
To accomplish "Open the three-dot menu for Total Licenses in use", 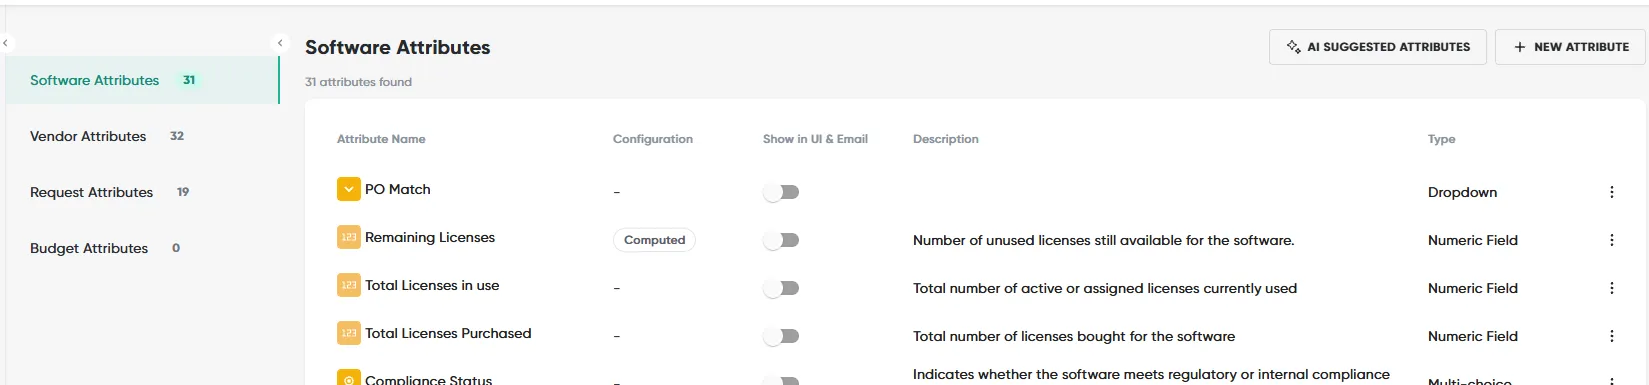I will pos(1611,288).
